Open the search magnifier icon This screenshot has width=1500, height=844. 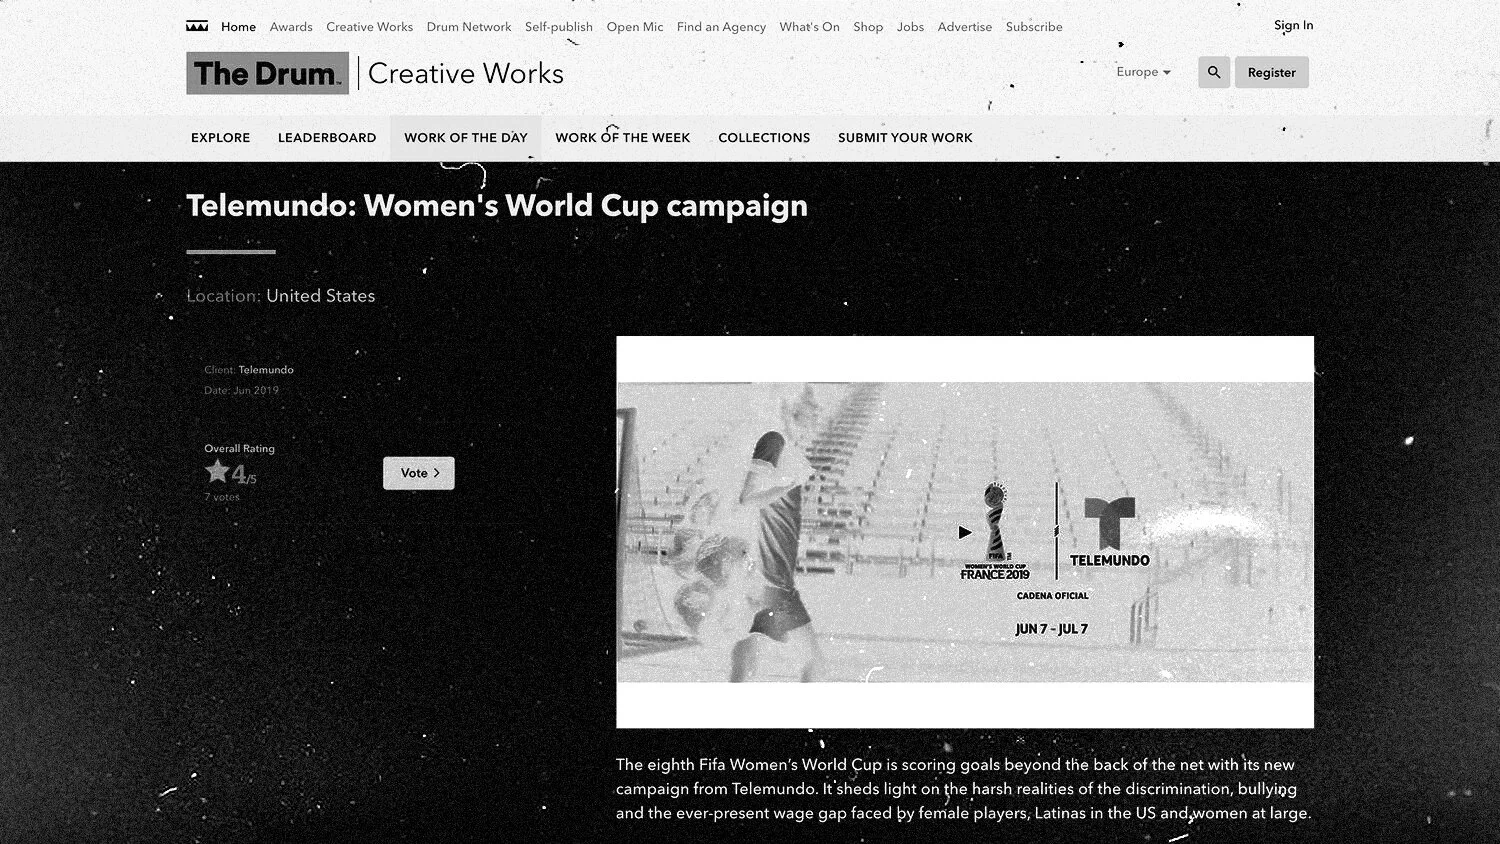click(x=1214, y=72)
